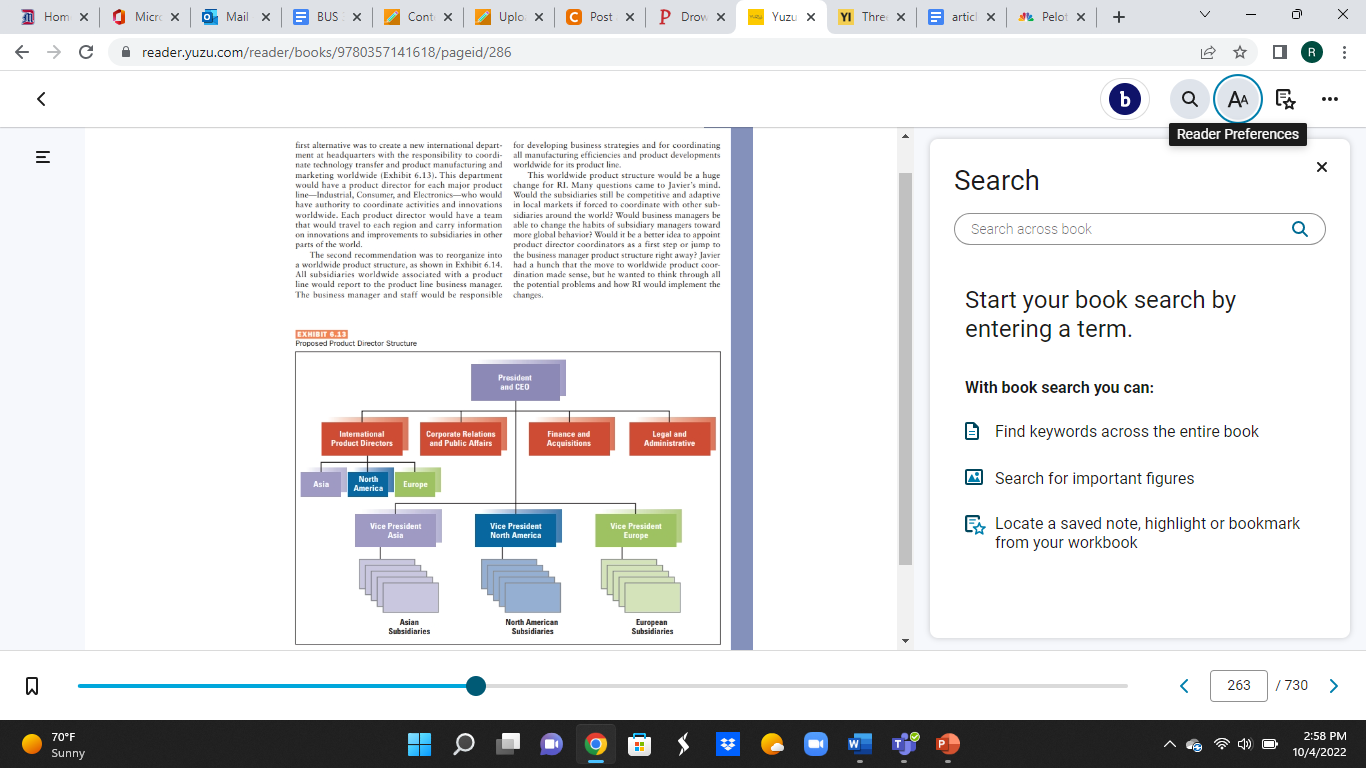Click Chrome's back navigation arrow
Viewport: 1366px width, 768px height.
point(22,52)
